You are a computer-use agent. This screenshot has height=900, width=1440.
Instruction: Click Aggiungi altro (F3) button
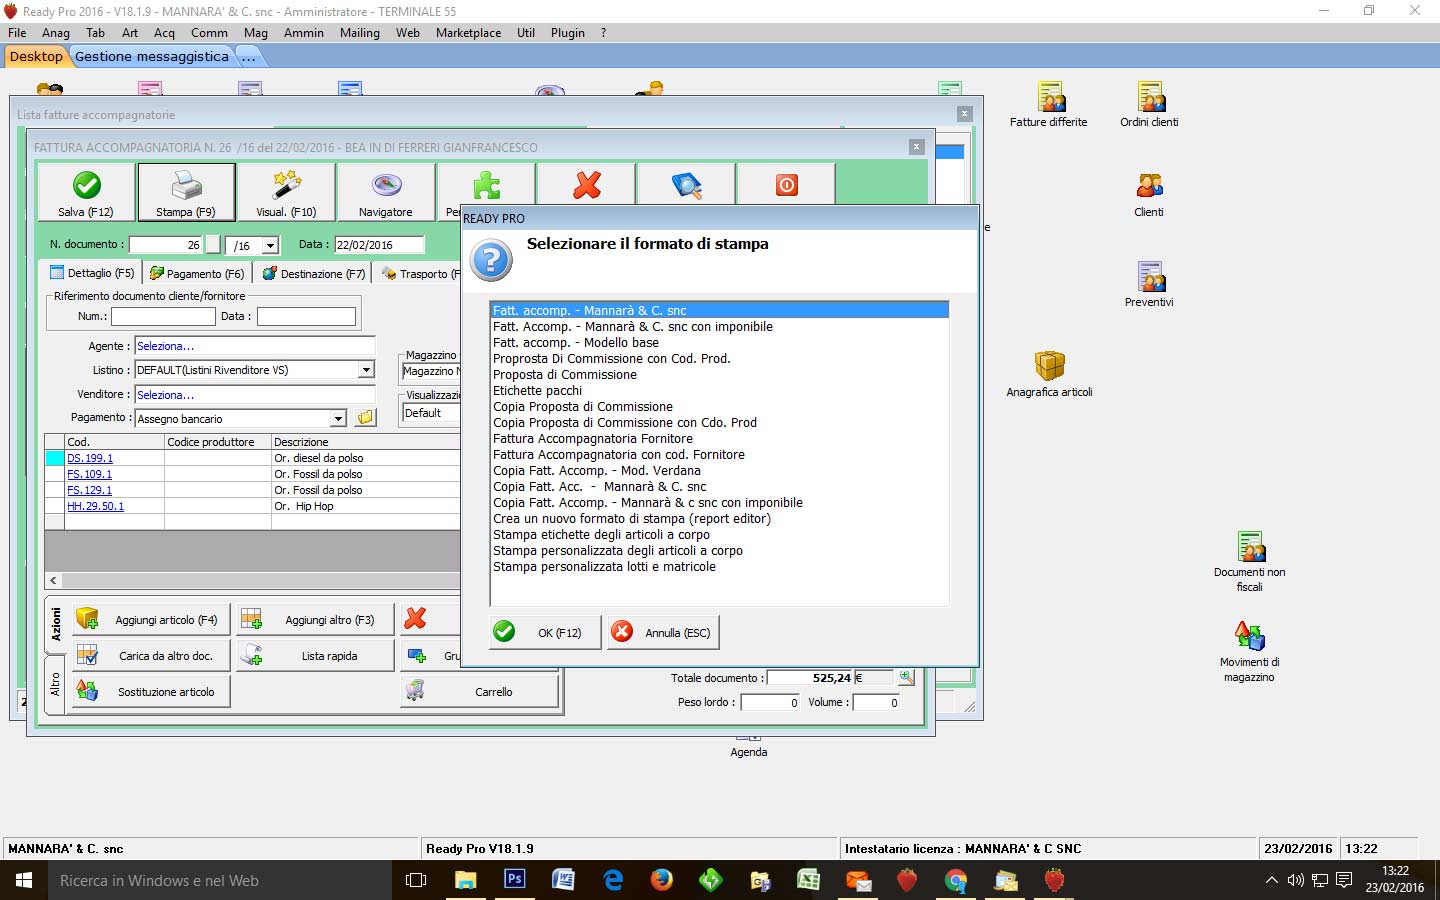tap(315, 620)
